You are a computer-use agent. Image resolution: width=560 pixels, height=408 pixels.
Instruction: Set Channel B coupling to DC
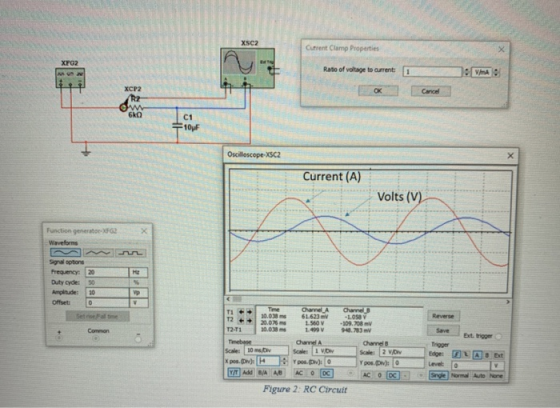click(x=393, y=375)
